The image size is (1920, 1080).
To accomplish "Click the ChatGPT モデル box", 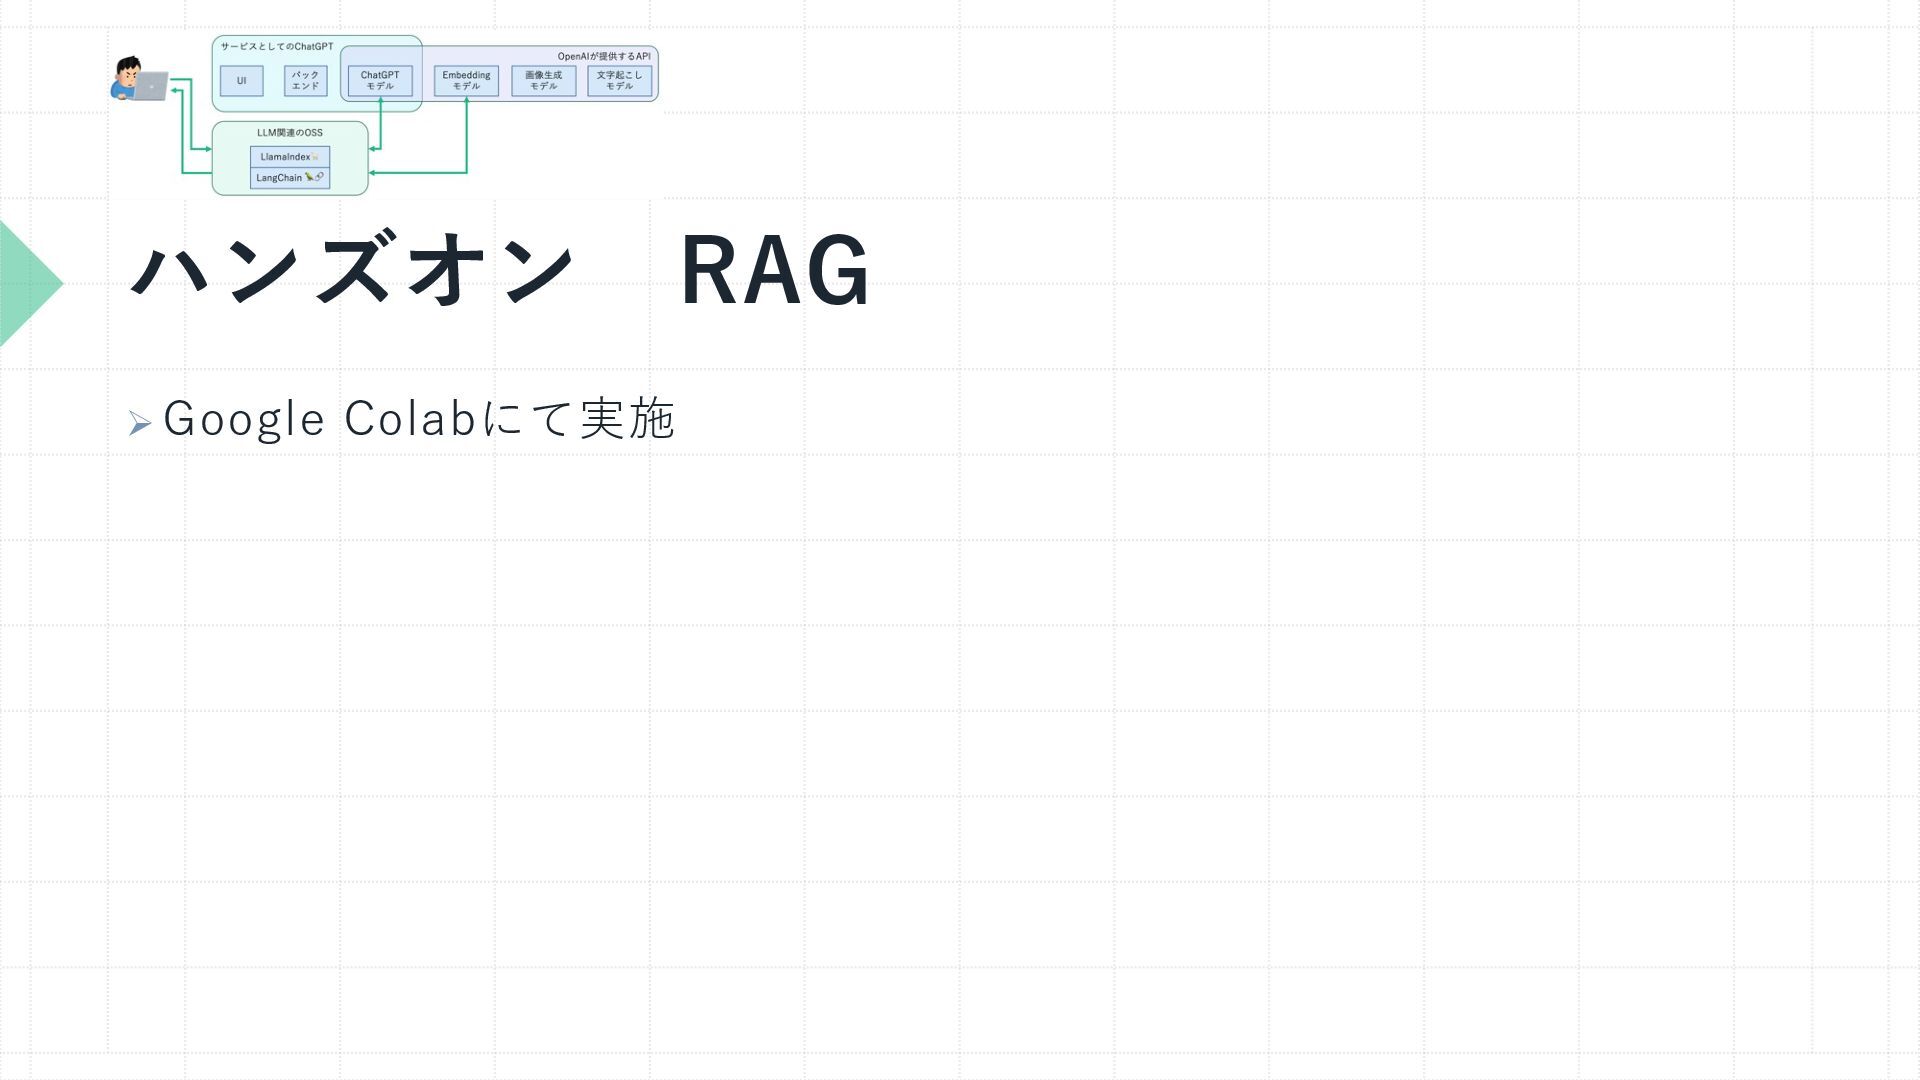I will pyautogui.click(x=380, y=81).
